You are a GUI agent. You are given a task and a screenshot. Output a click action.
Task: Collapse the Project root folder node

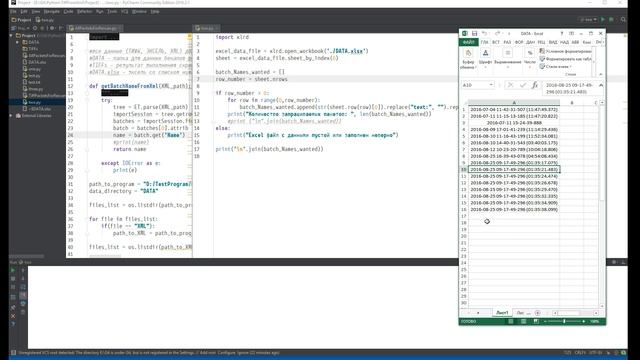[11, 36]
